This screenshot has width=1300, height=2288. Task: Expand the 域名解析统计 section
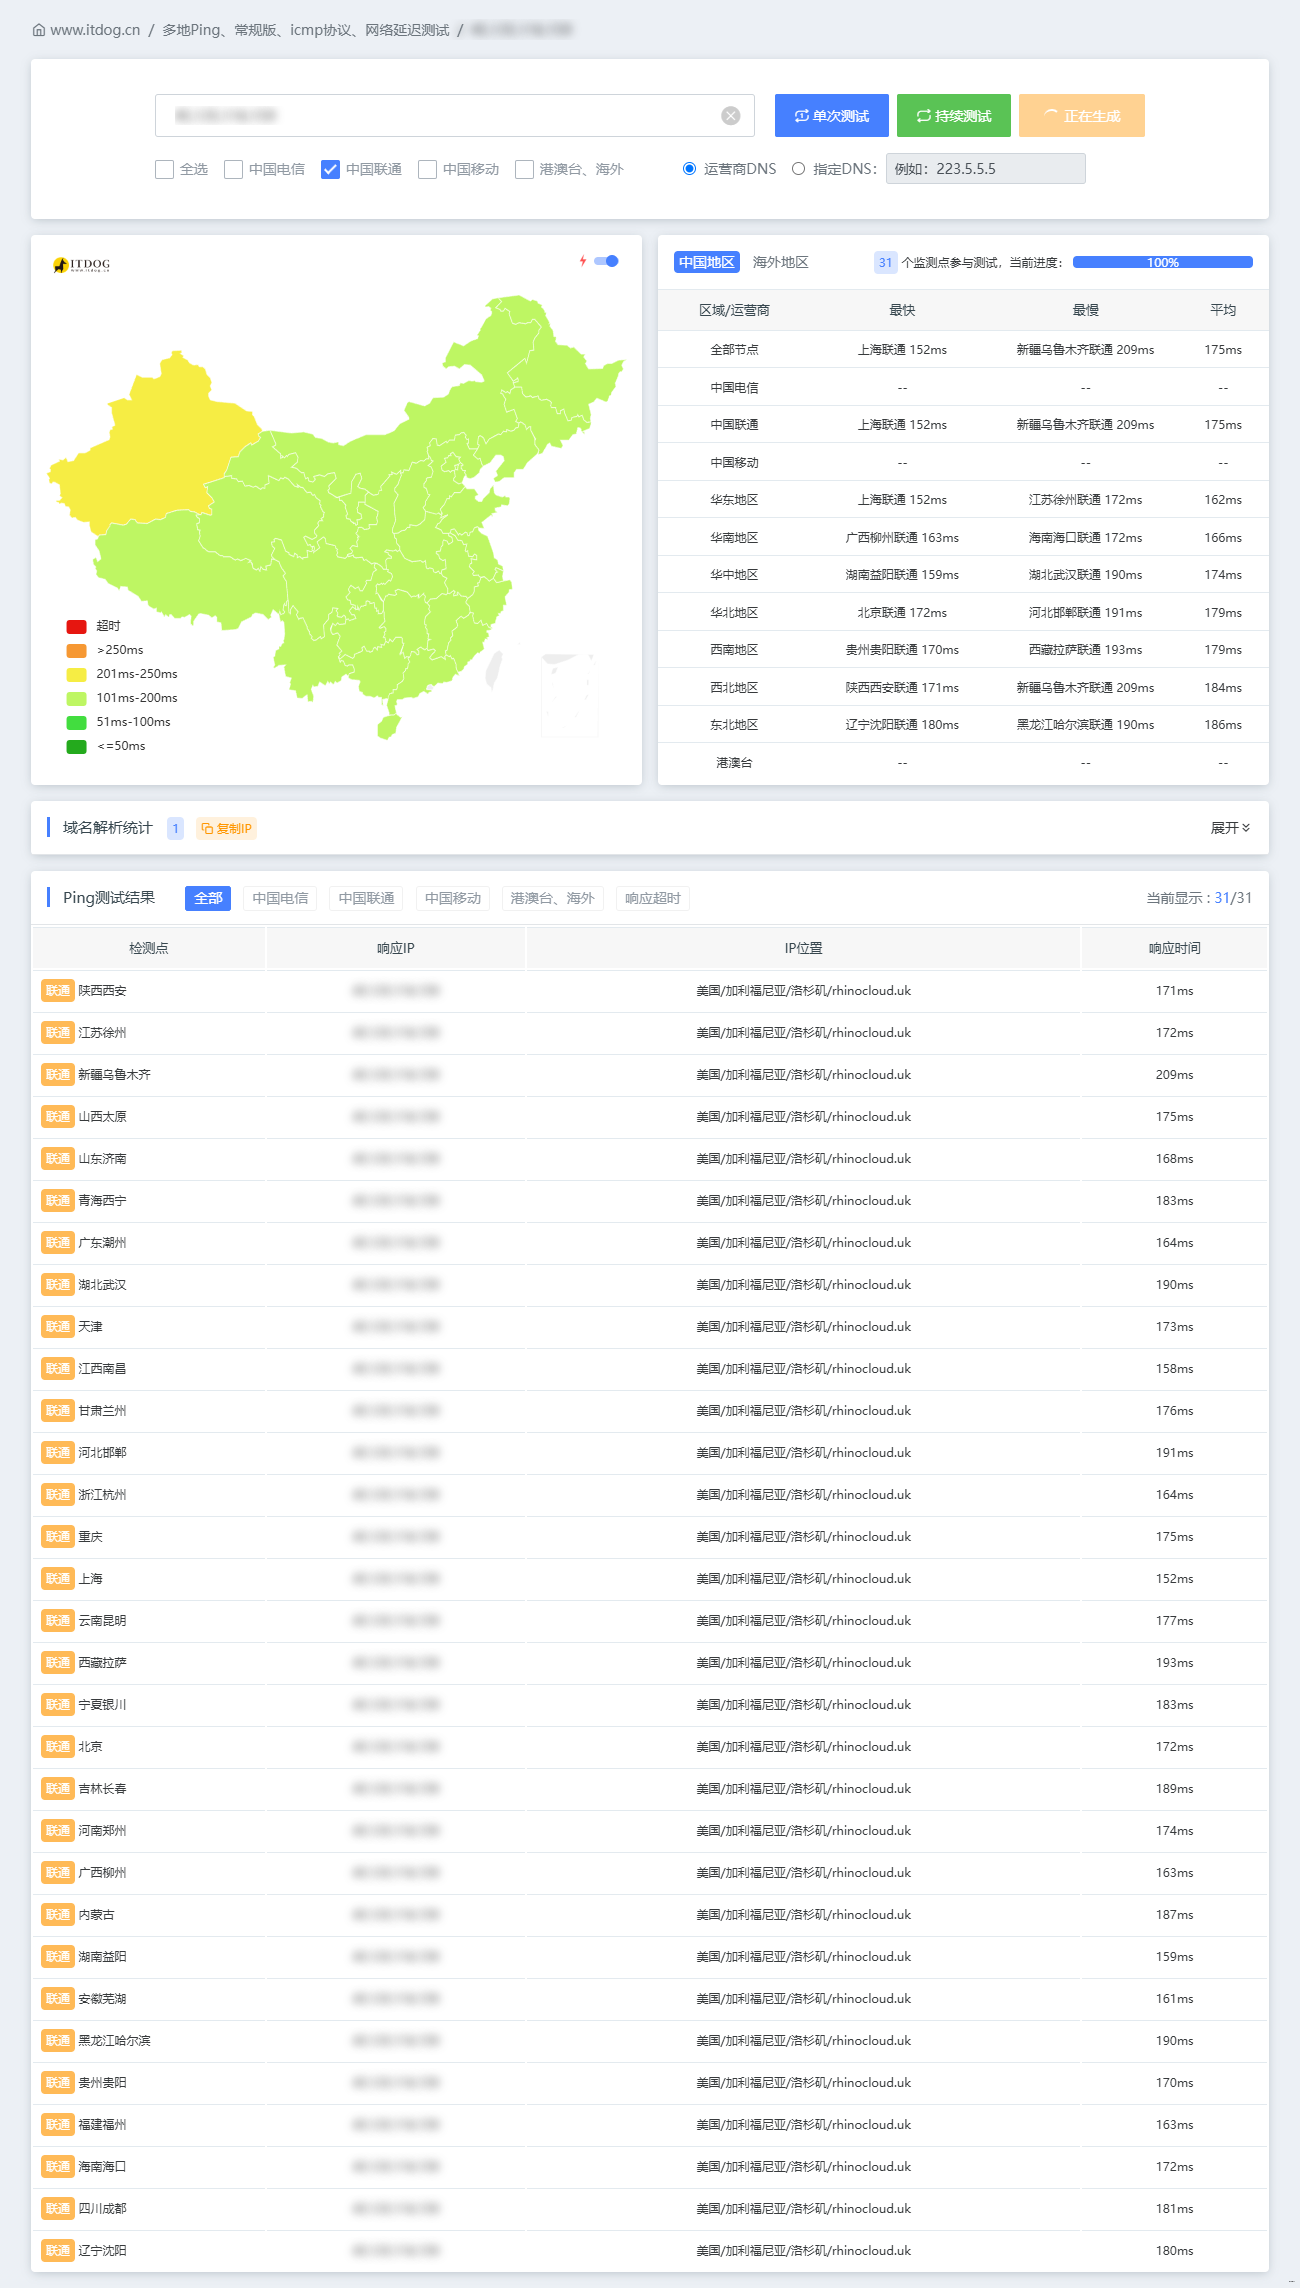click(x=1230, y=828)
